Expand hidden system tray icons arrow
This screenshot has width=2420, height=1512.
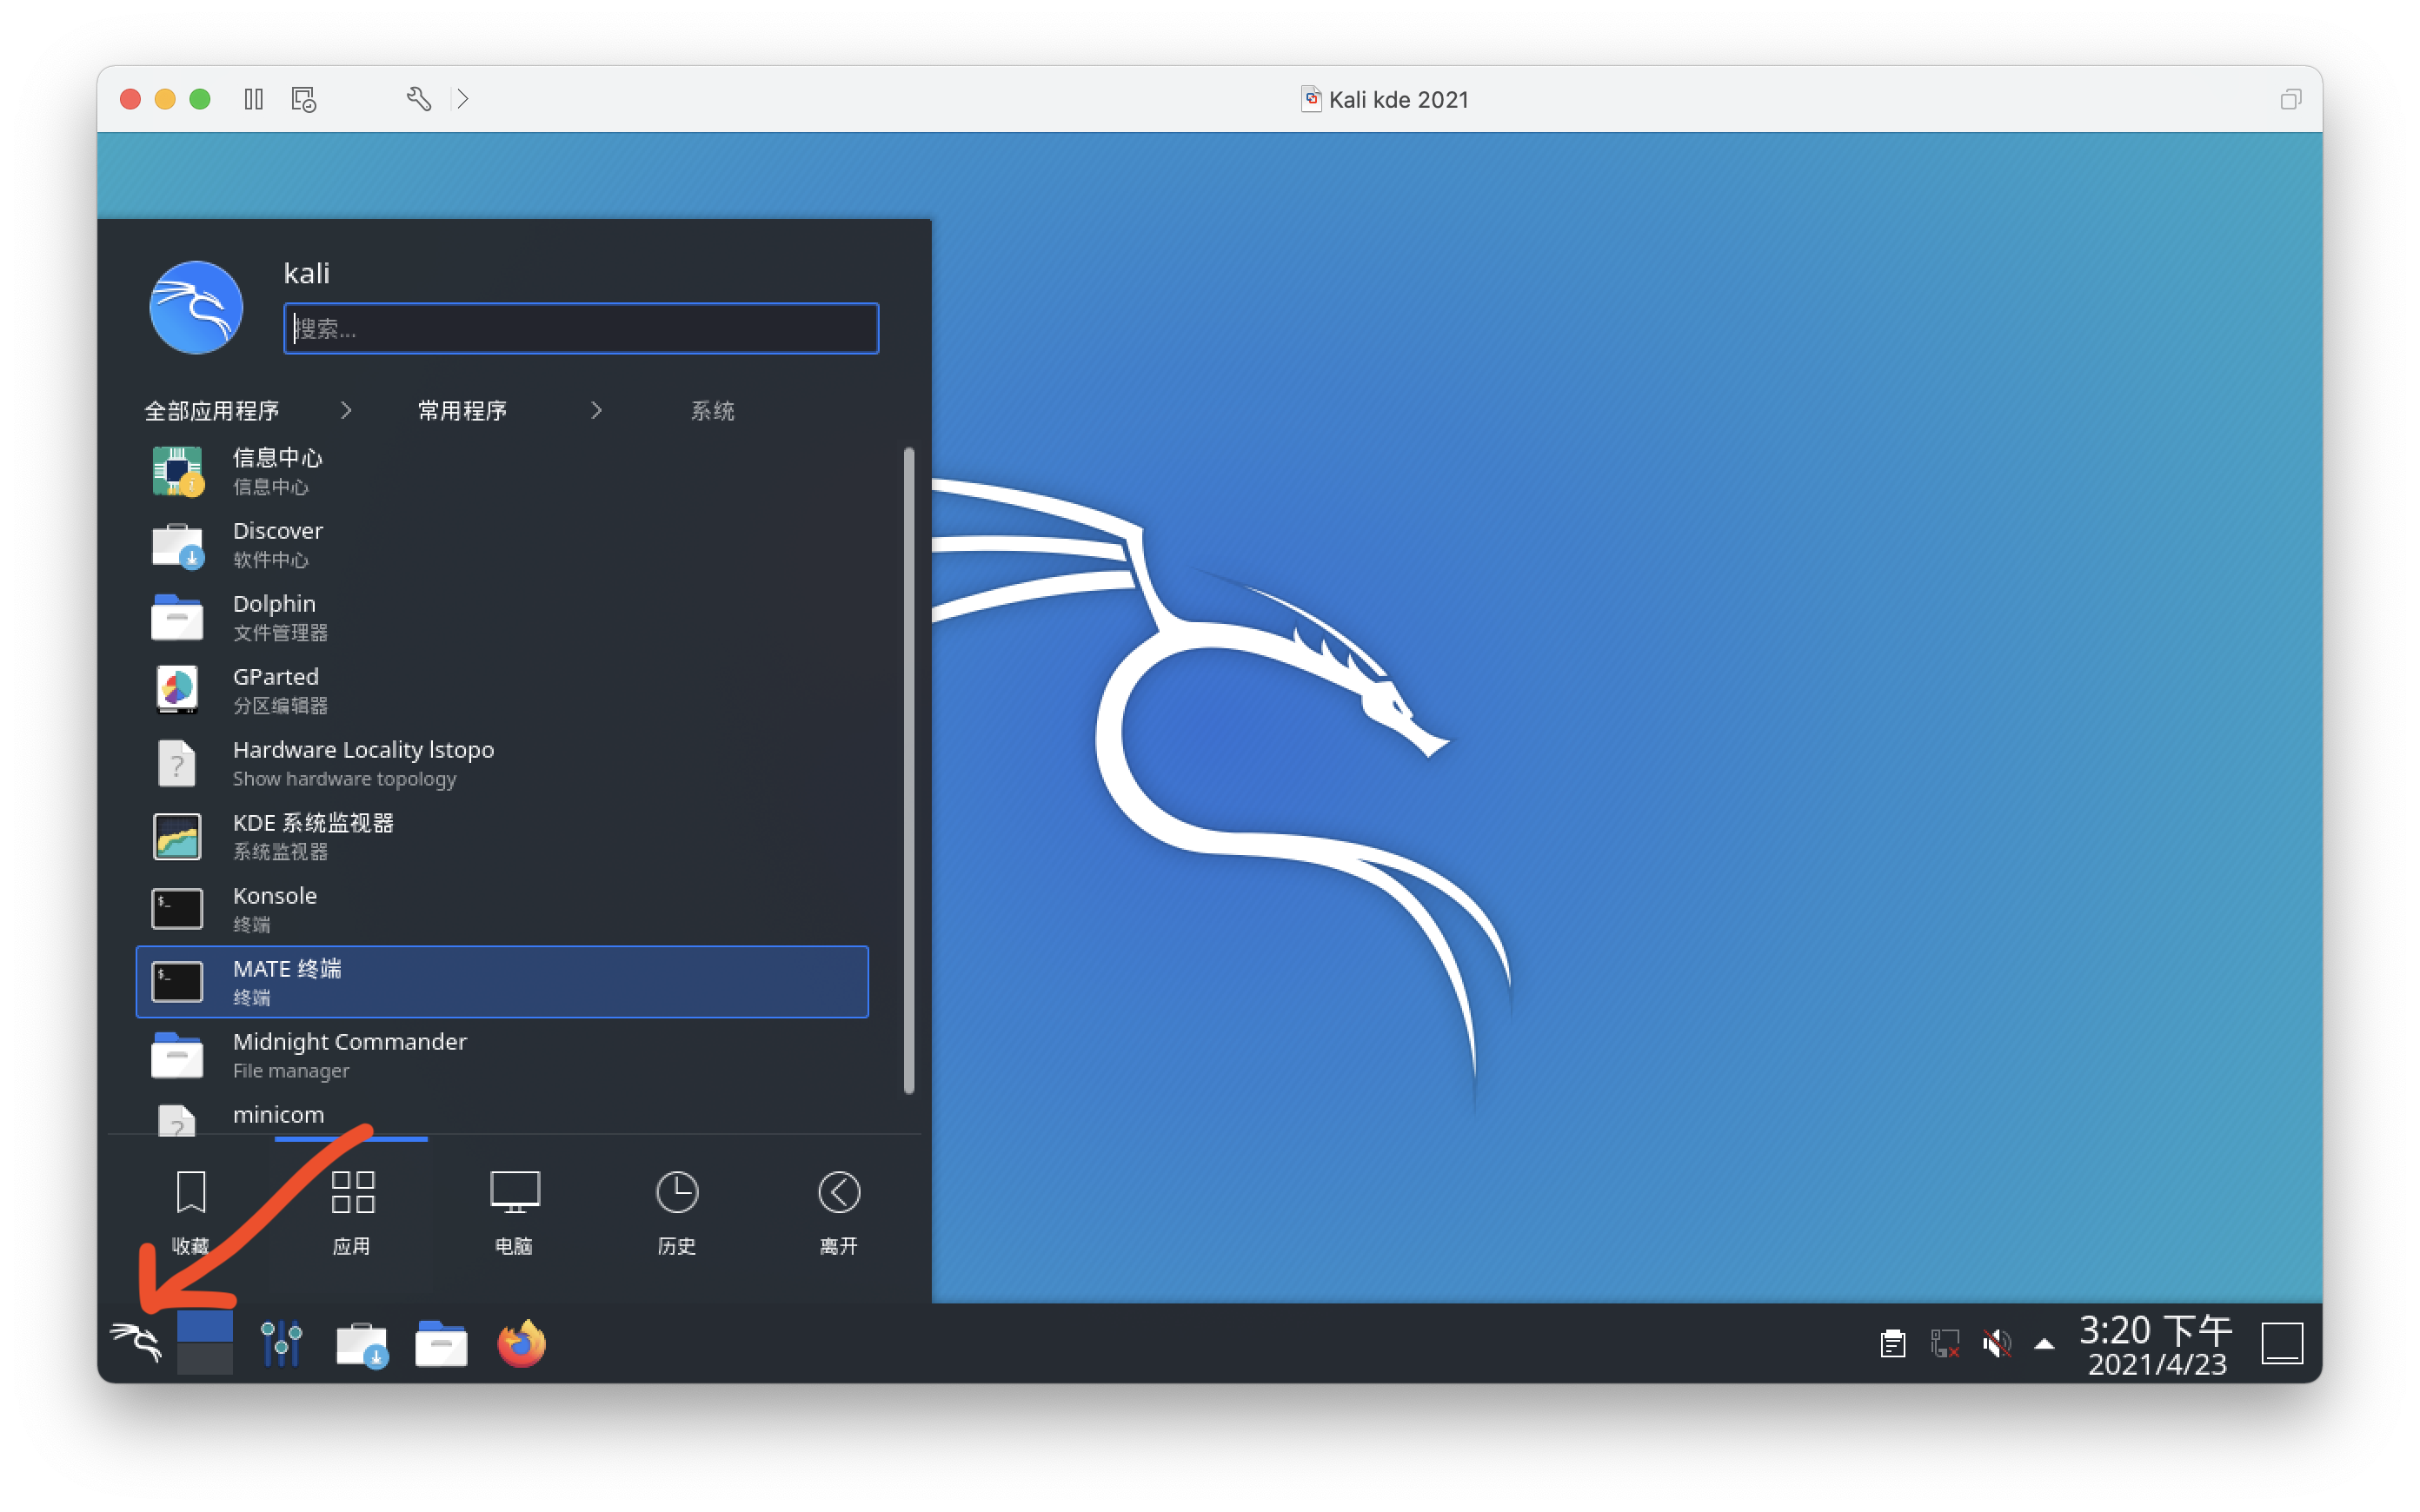2044,1344
